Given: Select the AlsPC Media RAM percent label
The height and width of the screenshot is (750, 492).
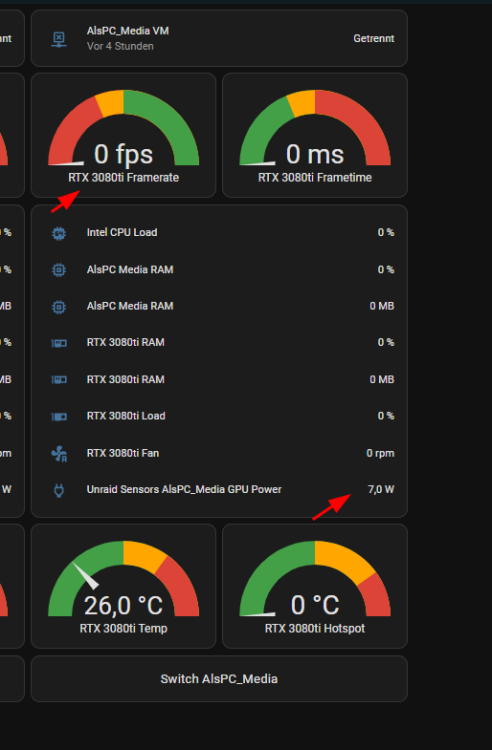Looking at the screenshot, I should [130, 270].
